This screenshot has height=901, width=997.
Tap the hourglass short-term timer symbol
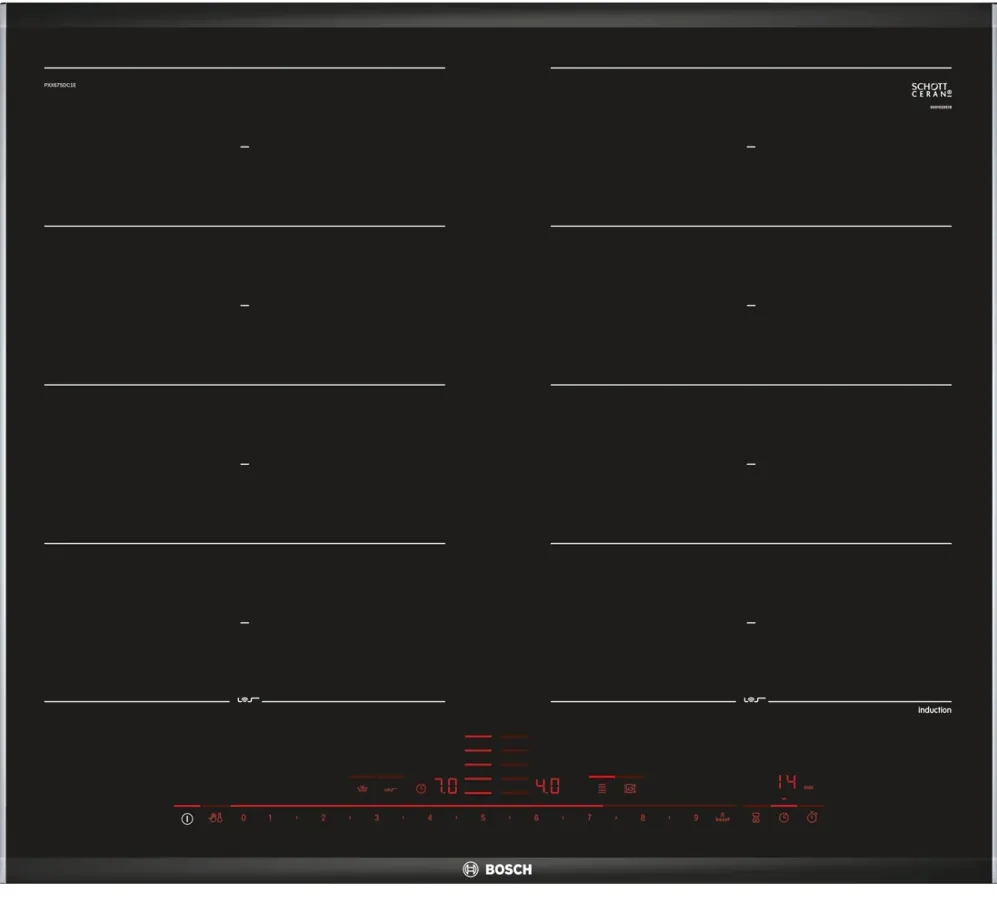point(756,818)
